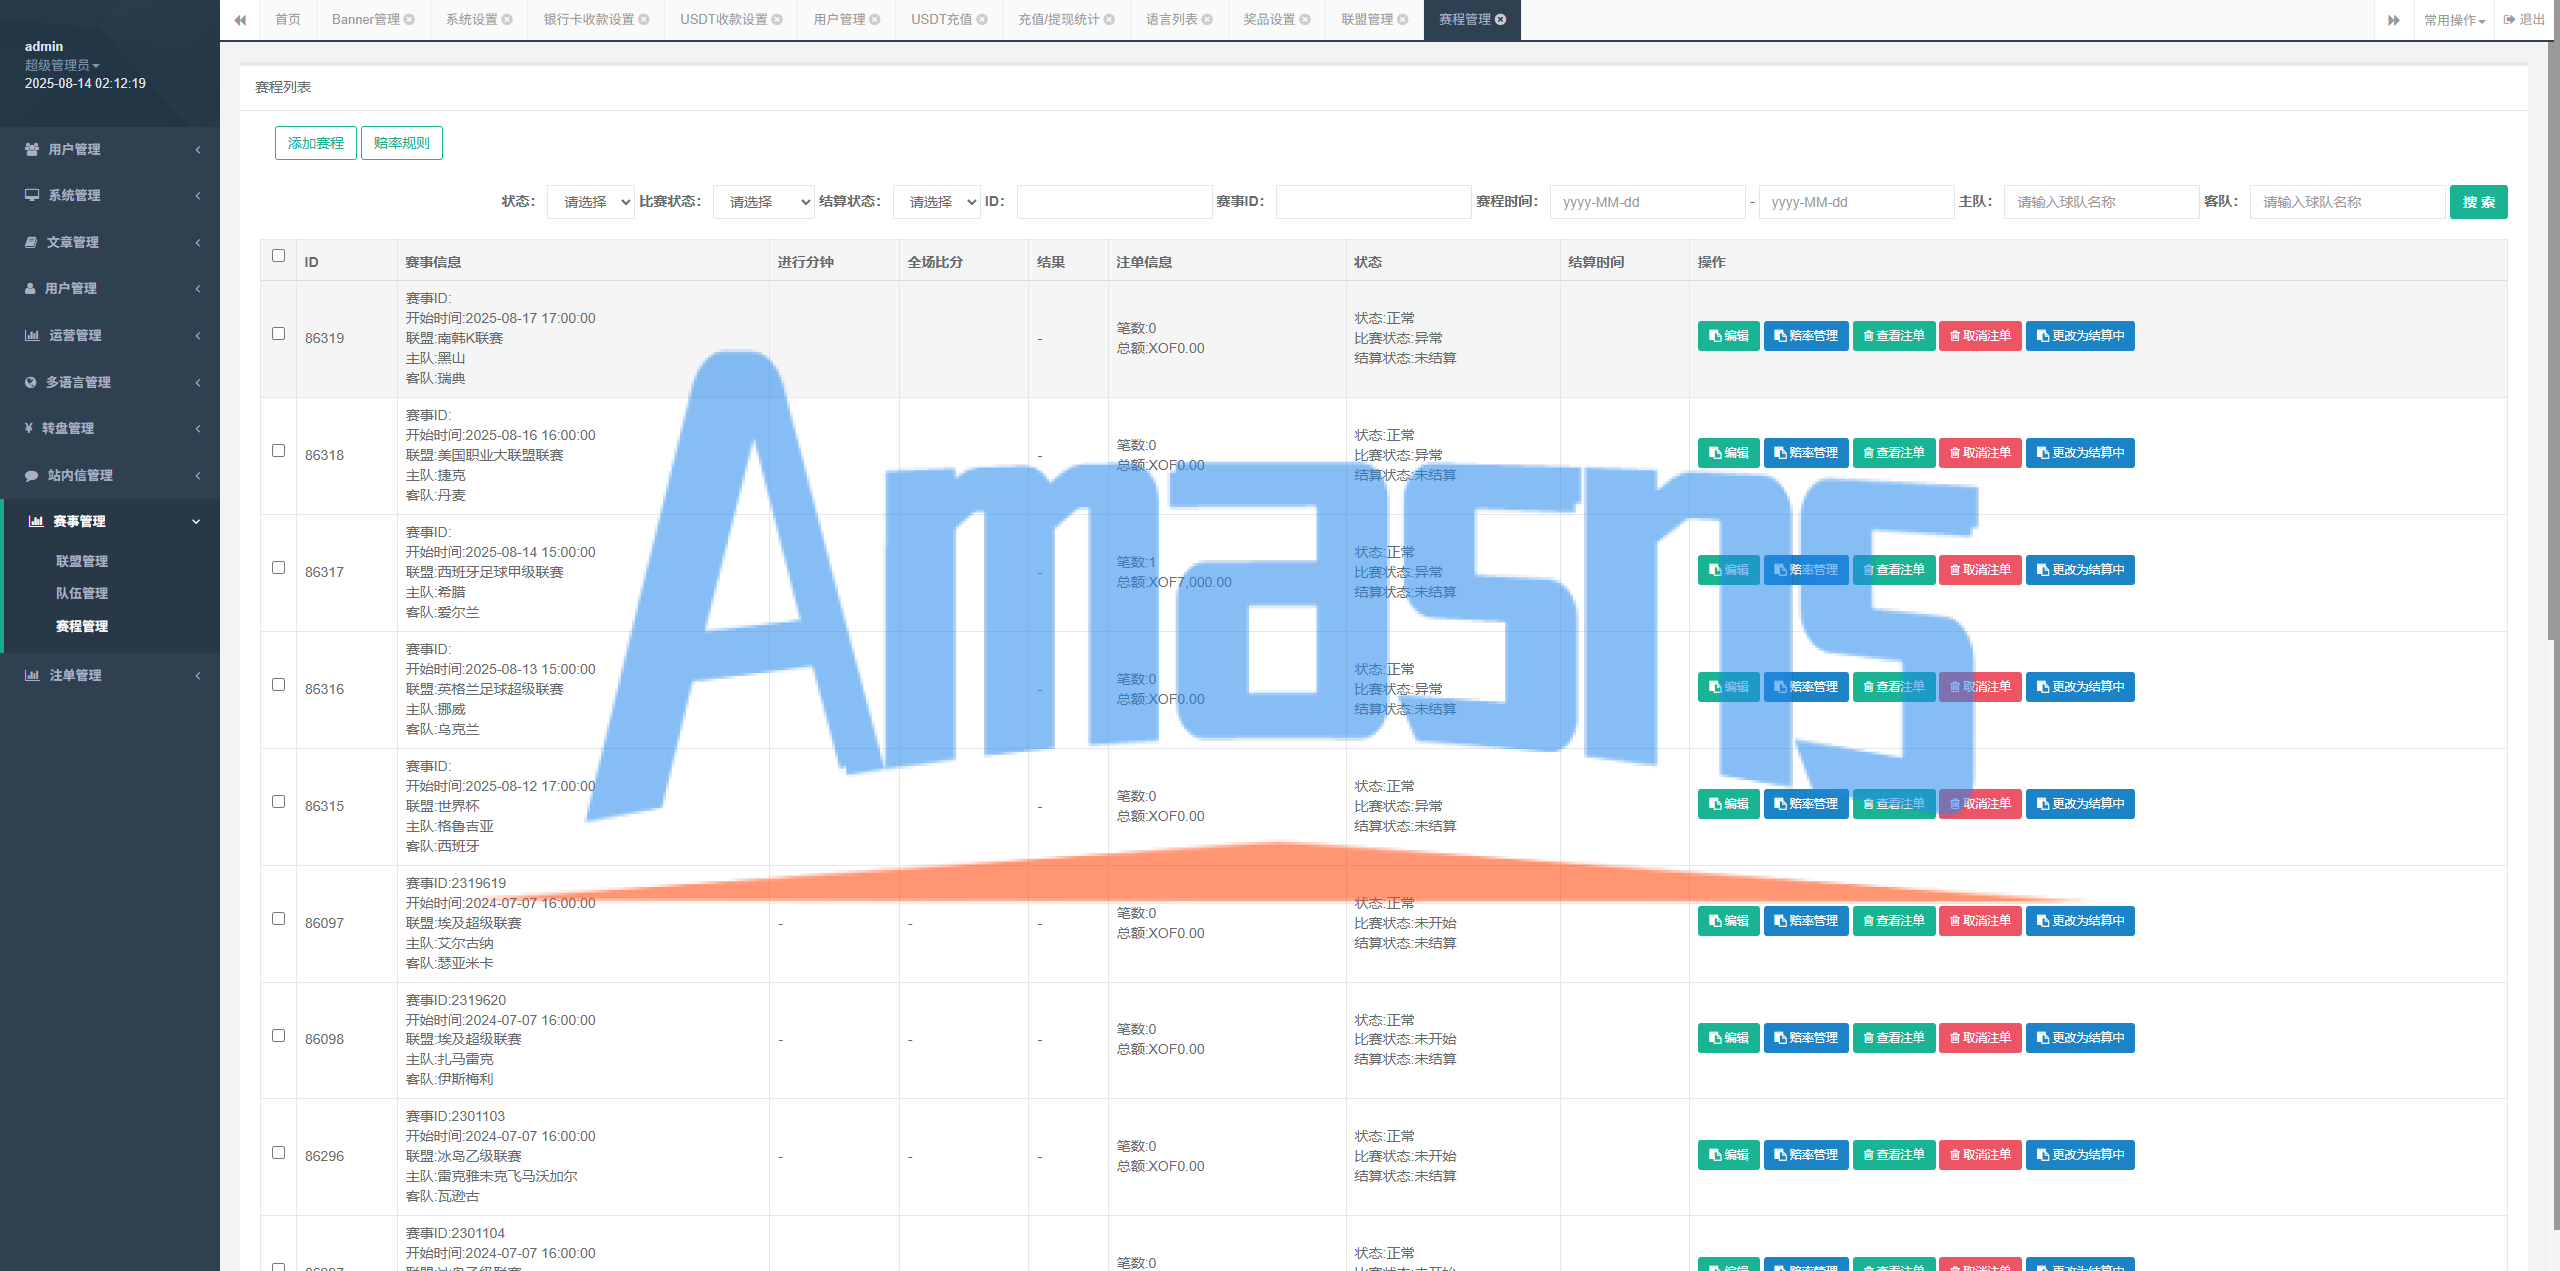Close the Banner管理 tab via x icon
2560x1271 pixels.
[409, 20]
